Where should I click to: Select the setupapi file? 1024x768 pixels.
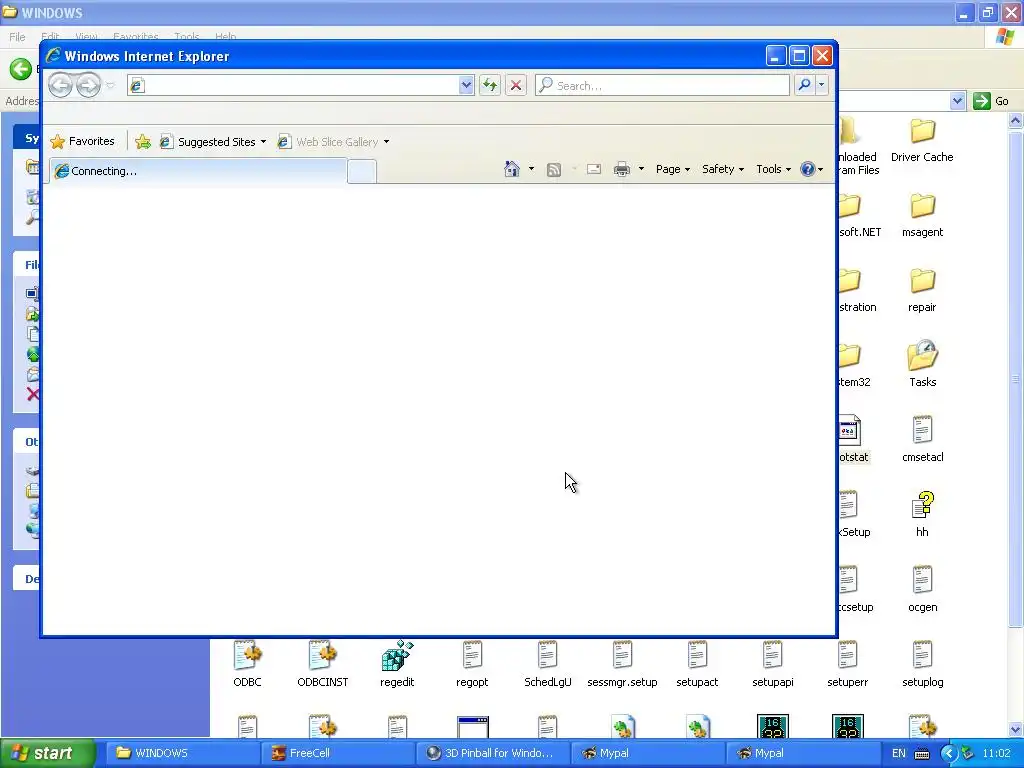click(773, 665)
